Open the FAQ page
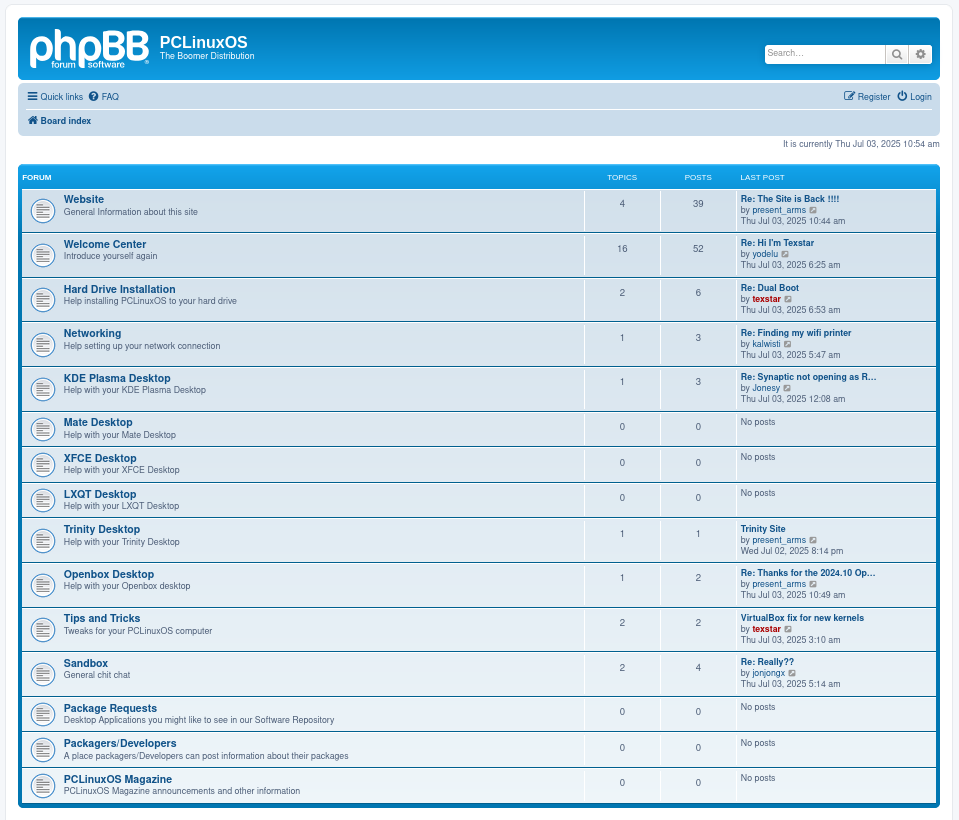Viewport: 959px width, 820px height. 104,97
